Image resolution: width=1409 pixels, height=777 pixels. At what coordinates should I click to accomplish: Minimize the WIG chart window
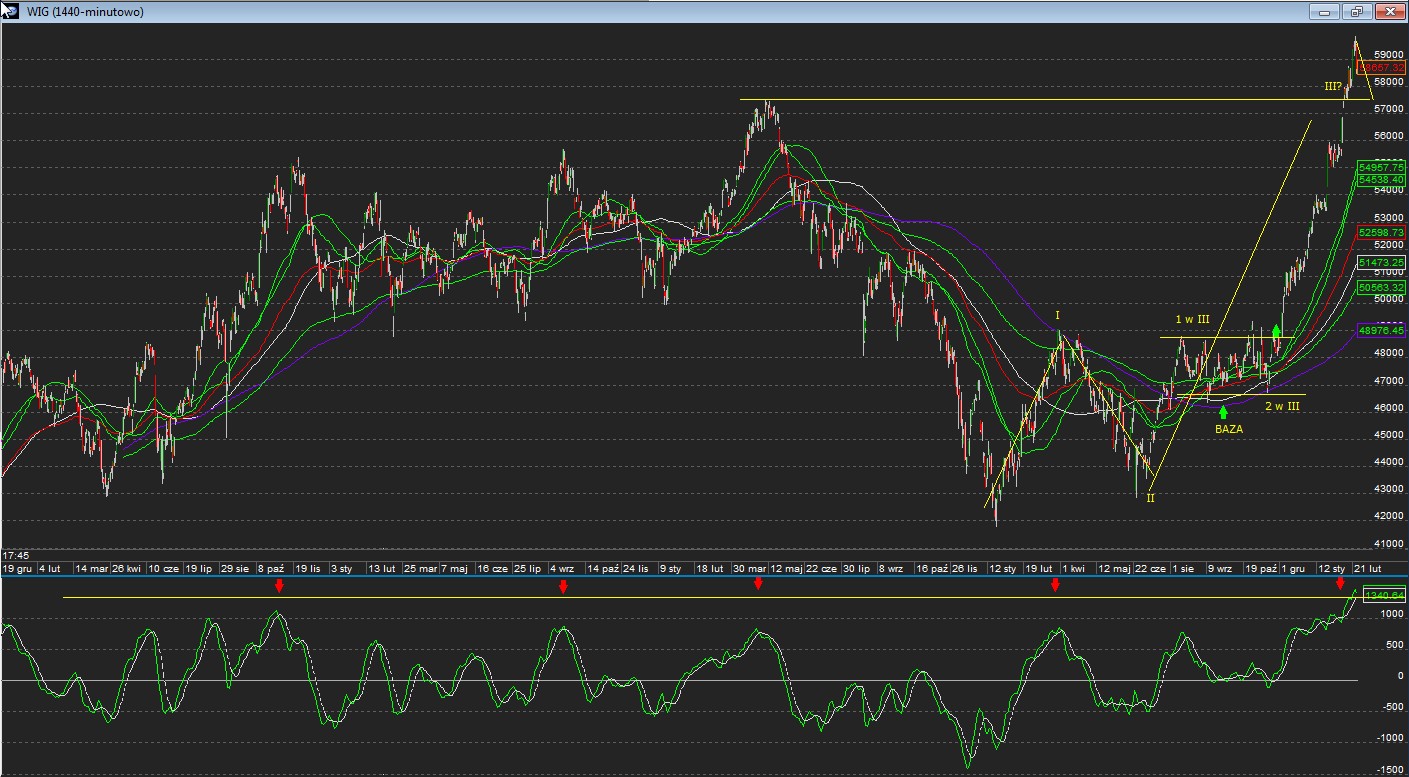(x=1325, y=12)
